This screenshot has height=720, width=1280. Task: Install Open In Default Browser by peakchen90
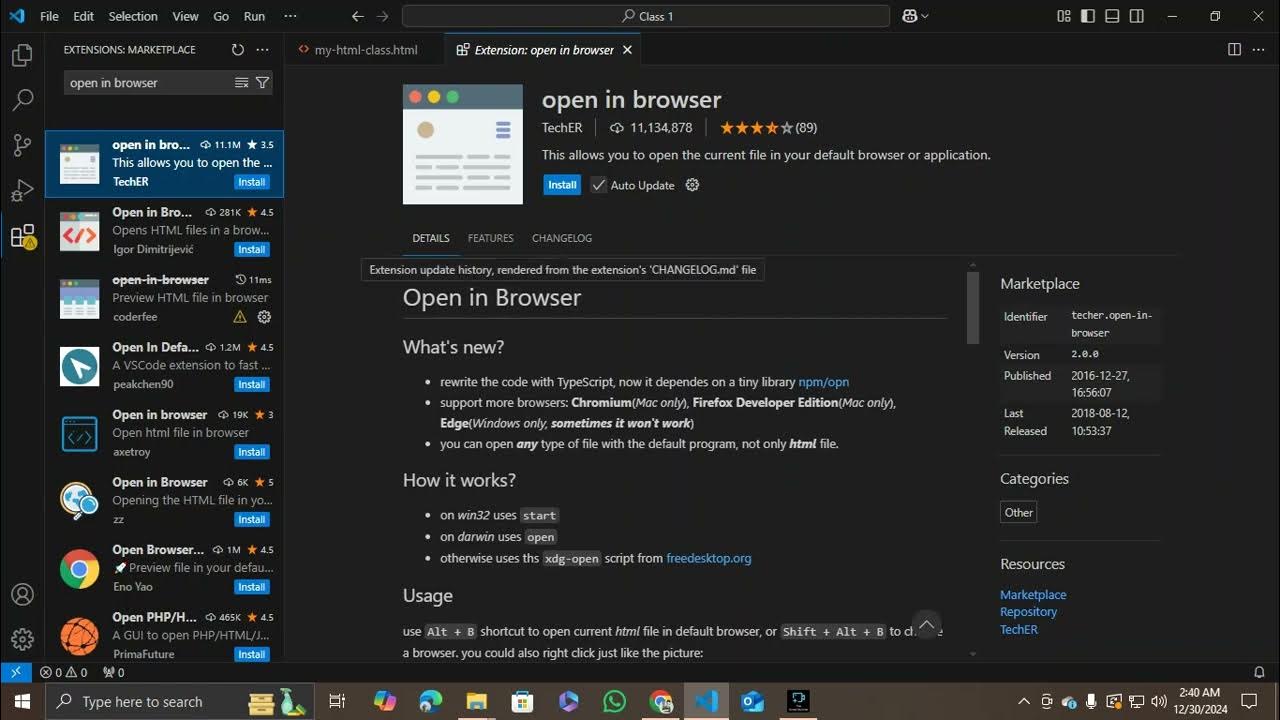click(251, 384)
